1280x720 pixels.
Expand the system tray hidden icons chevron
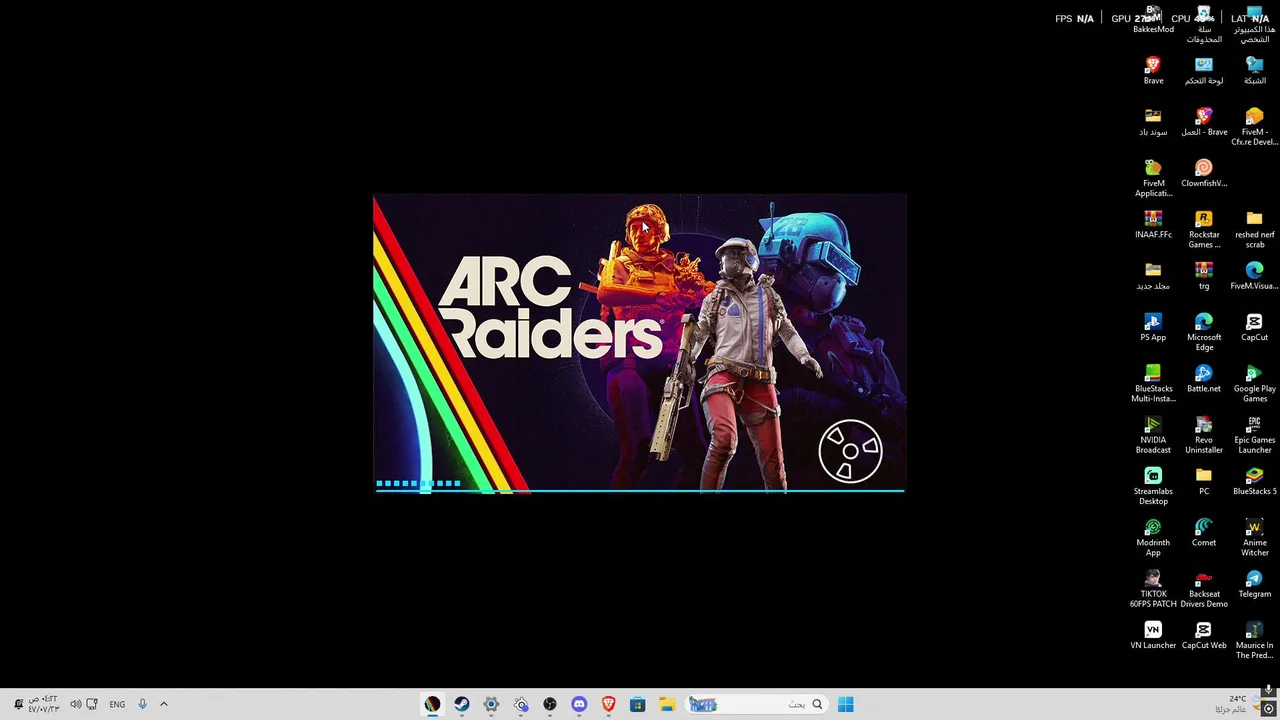[x=164, y=704]
